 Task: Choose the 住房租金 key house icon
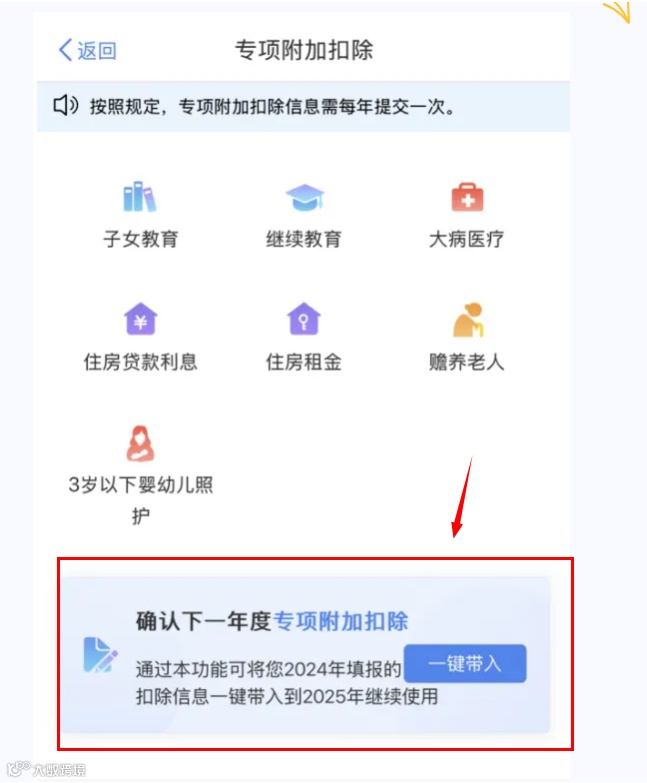[x=304, y=319]
